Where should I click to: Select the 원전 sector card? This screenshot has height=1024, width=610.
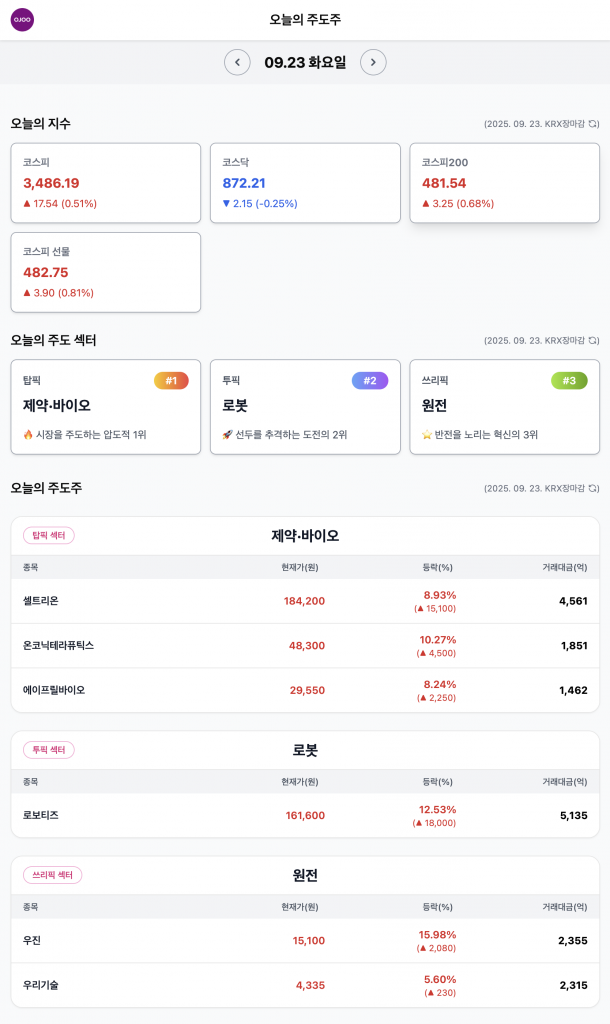coord(504,408)
